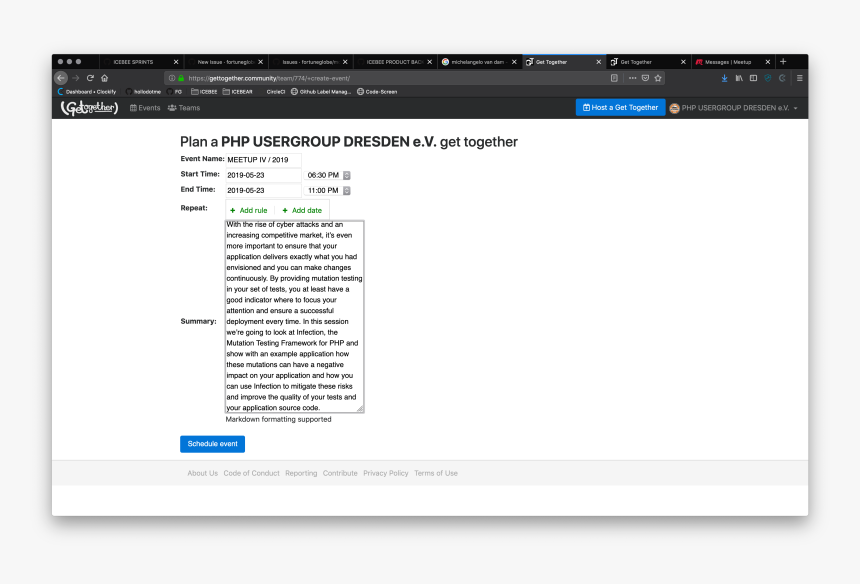
Task: Open the Github Label Manager bookmark
Action: 321,92
